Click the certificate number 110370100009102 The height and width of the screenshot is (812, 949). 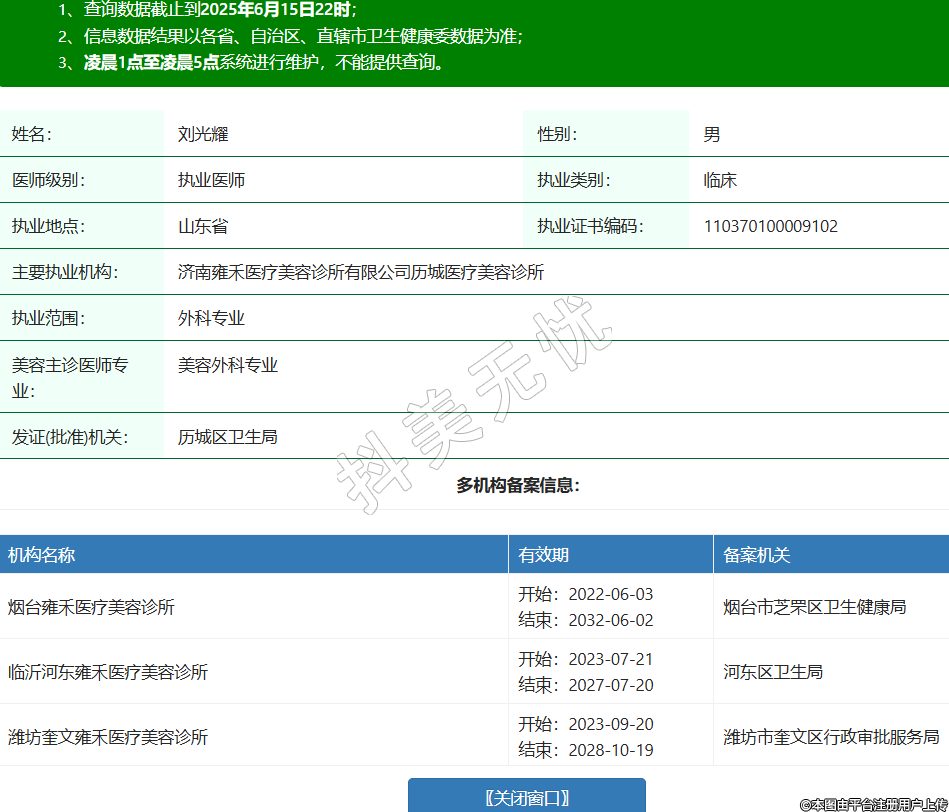pyautogui.click(x=771, y=226)
